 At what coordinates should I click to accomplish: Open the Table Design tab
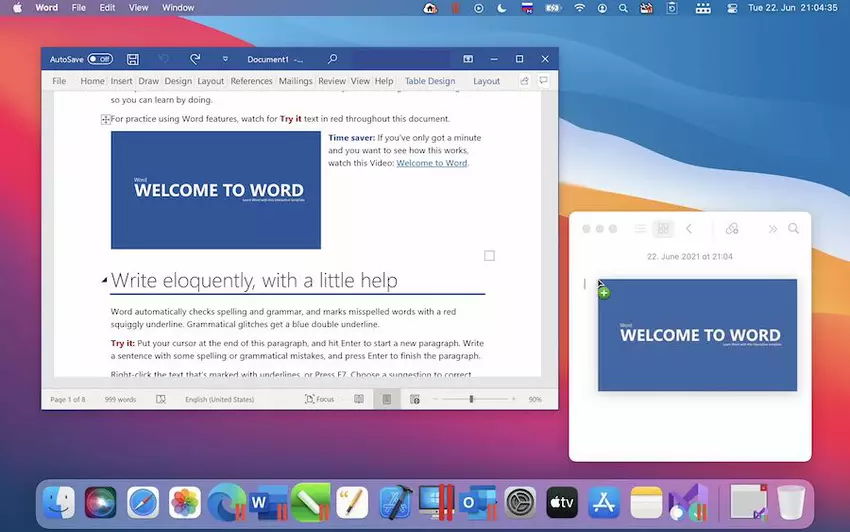pos(429,81)
